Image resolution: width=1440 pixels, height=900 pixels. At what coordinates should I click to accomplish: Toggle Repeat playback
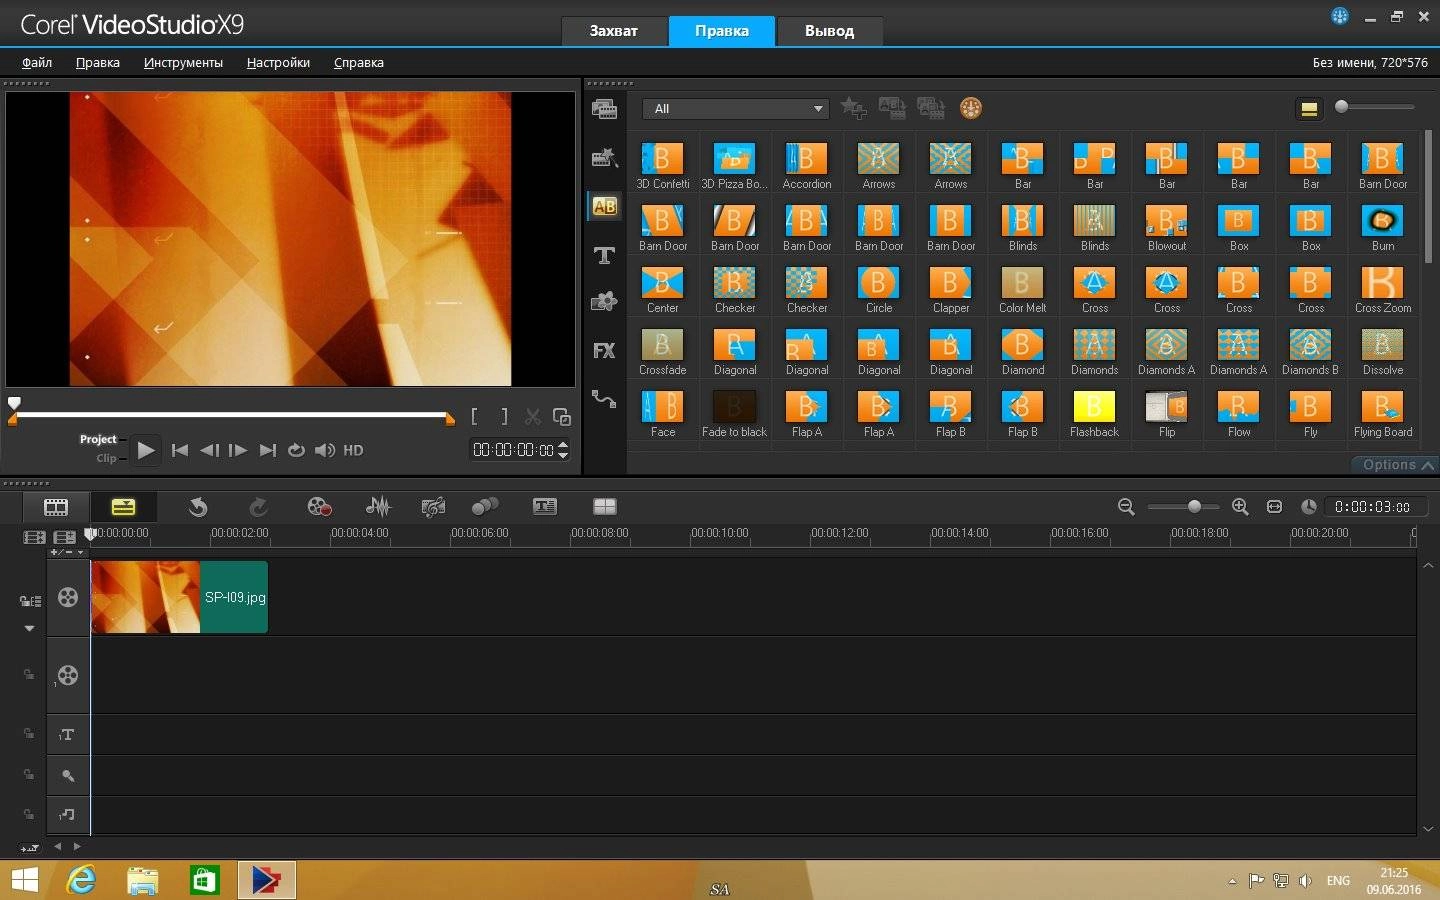tap(296, 450)
